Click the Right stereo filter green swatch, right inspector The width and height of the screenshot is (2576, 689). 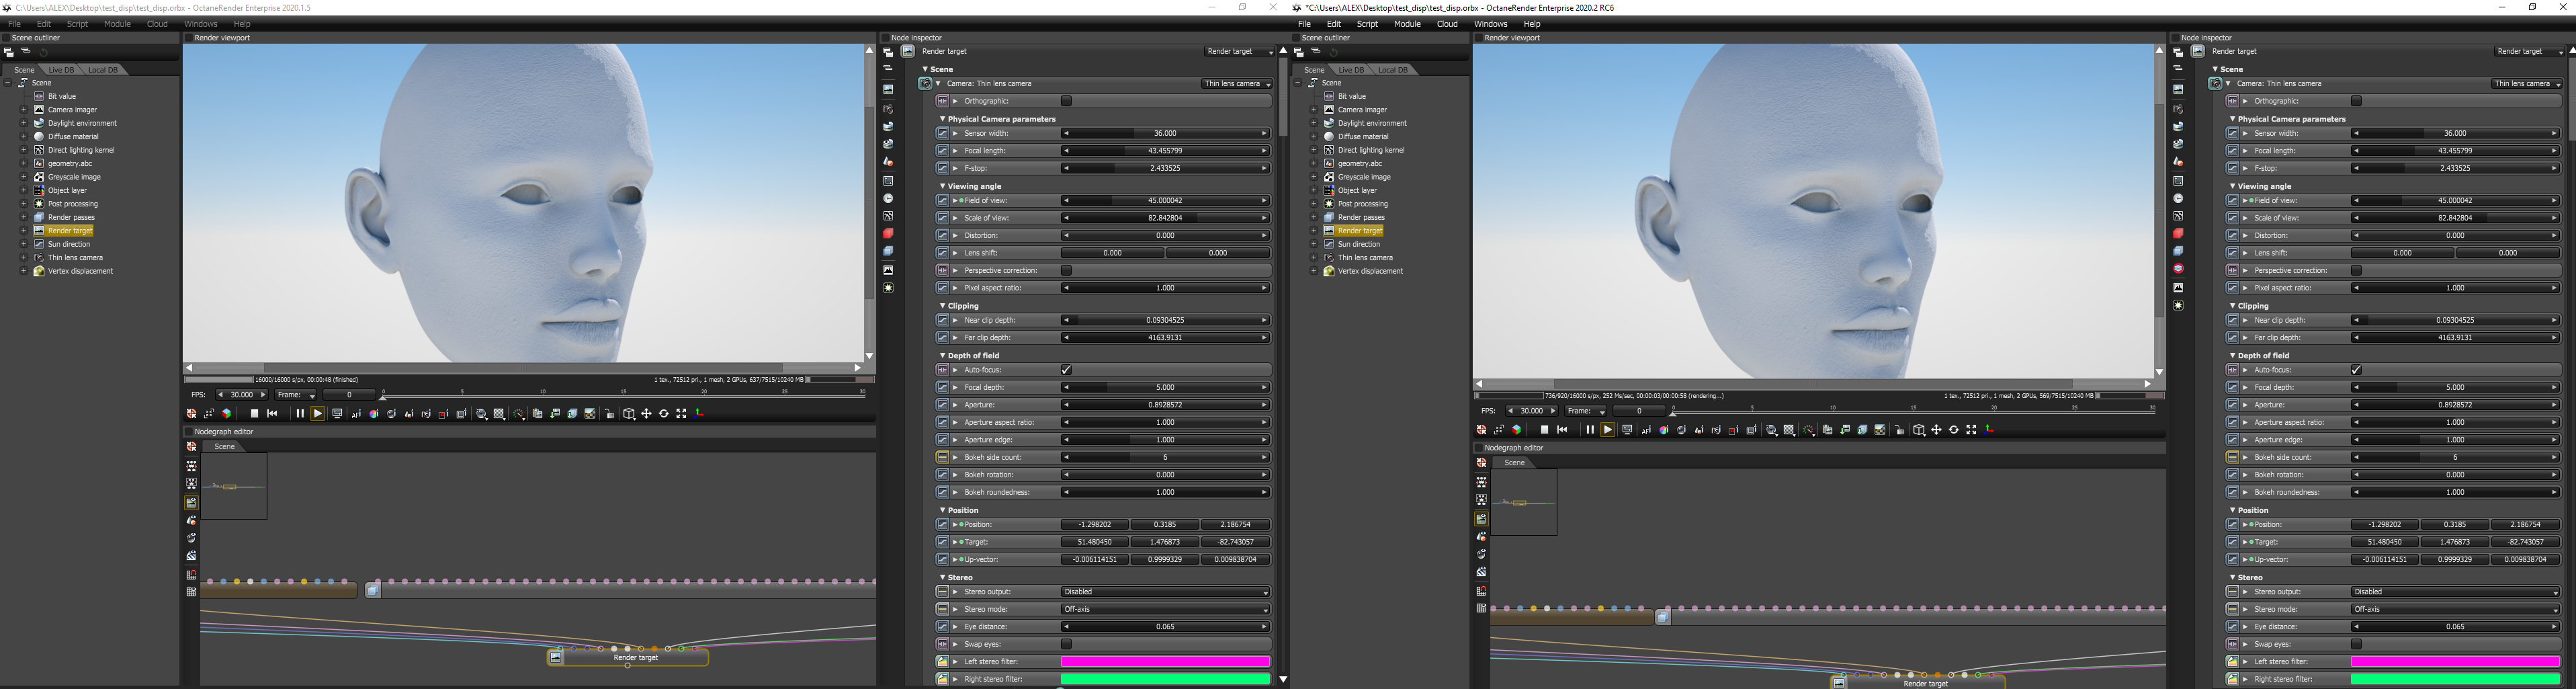coord(2455,679)
